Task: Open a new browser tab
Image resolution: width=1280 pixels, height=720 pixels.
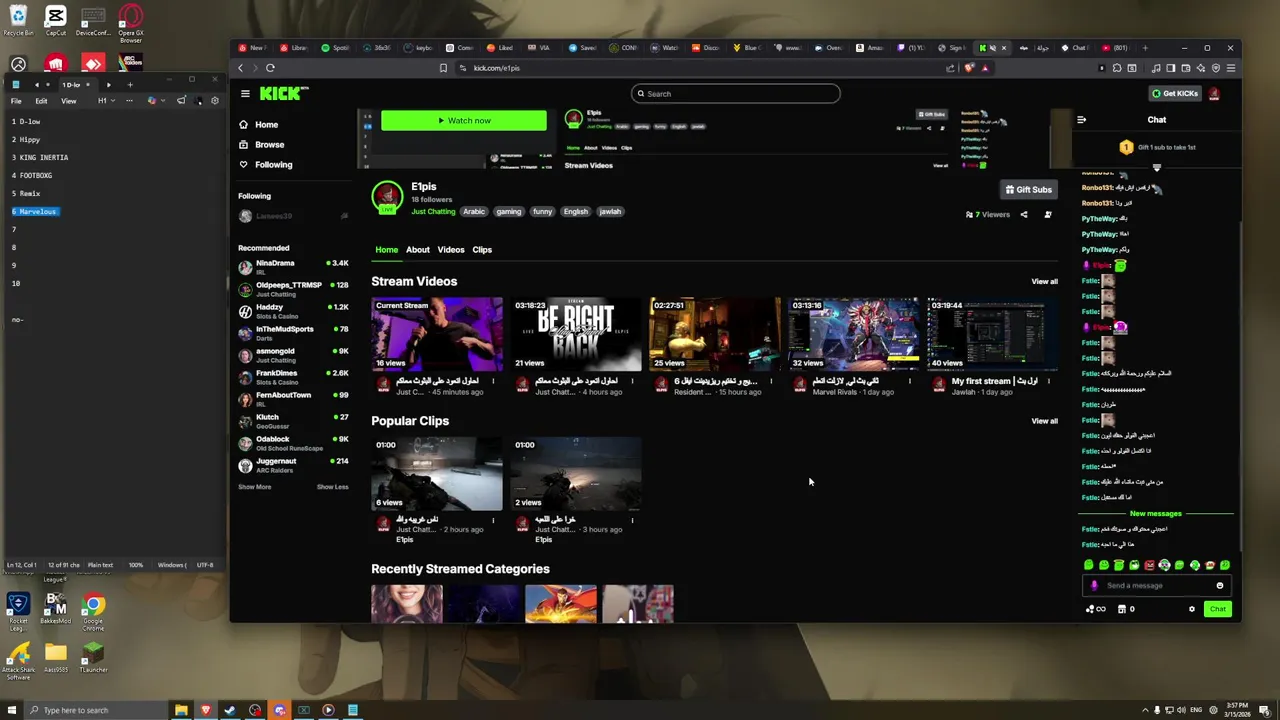Action: tap(1145, 48)
